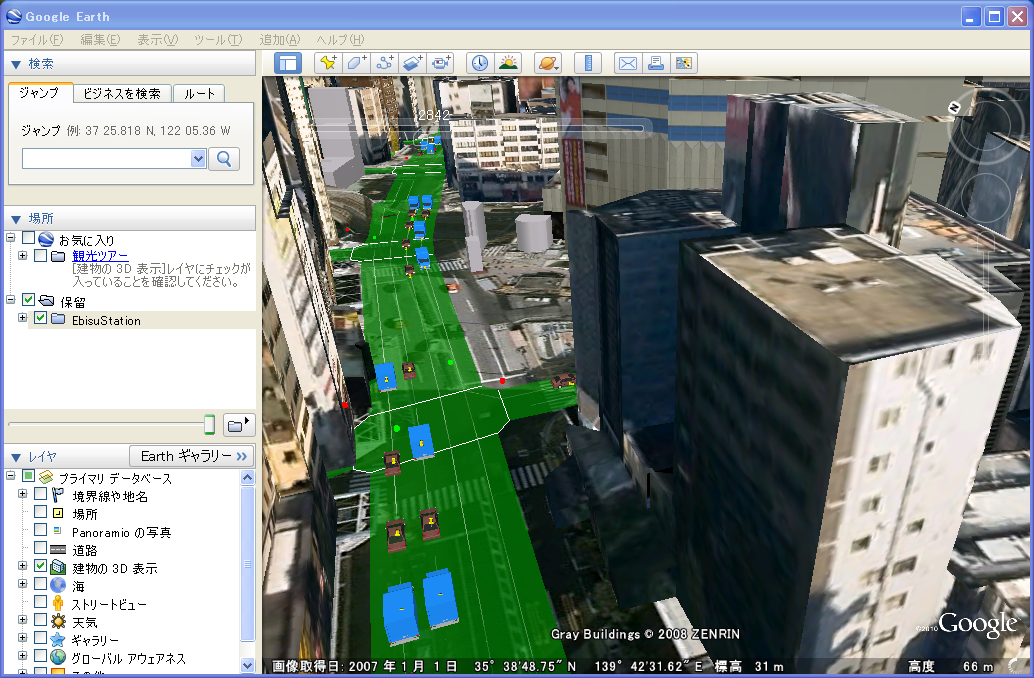The width and height of the screenshot is (1034, 678).
Task: Click the flag icon beside 境界線や地名
Action: coord(58,495)
